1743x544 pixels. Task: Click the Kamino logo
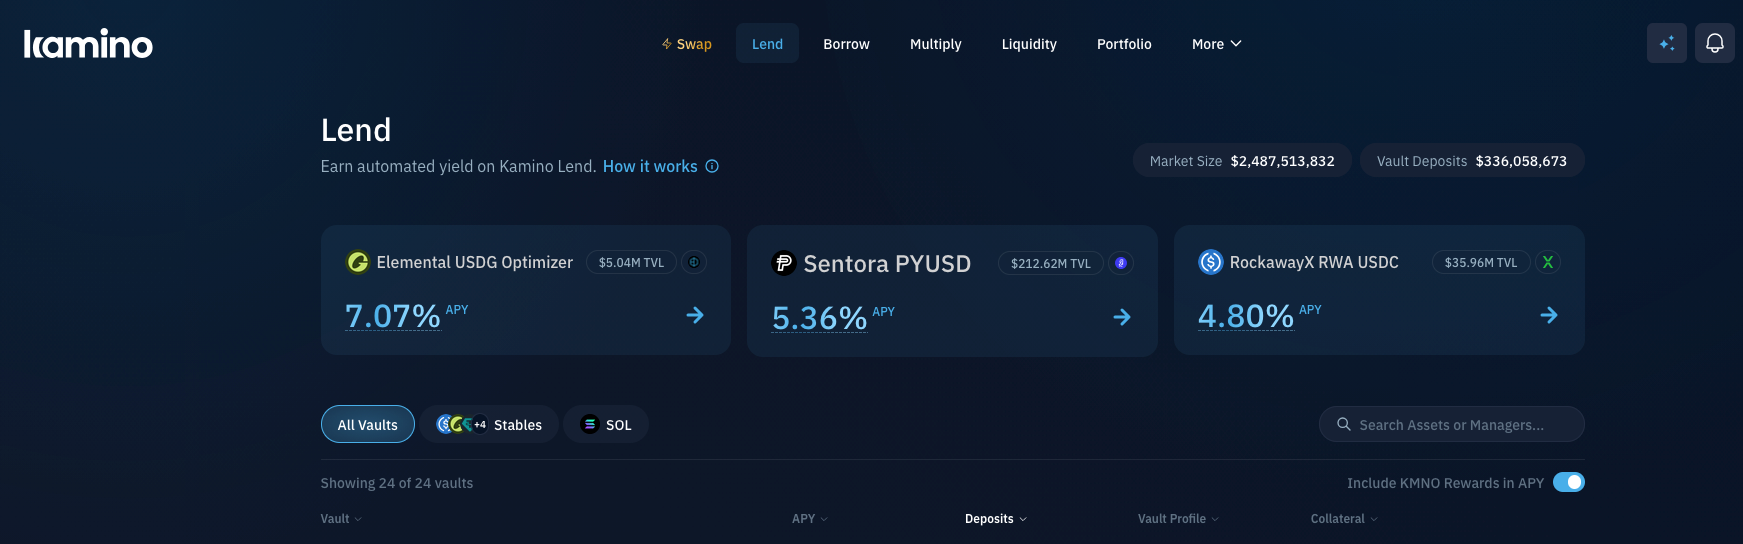pos(88,44)
